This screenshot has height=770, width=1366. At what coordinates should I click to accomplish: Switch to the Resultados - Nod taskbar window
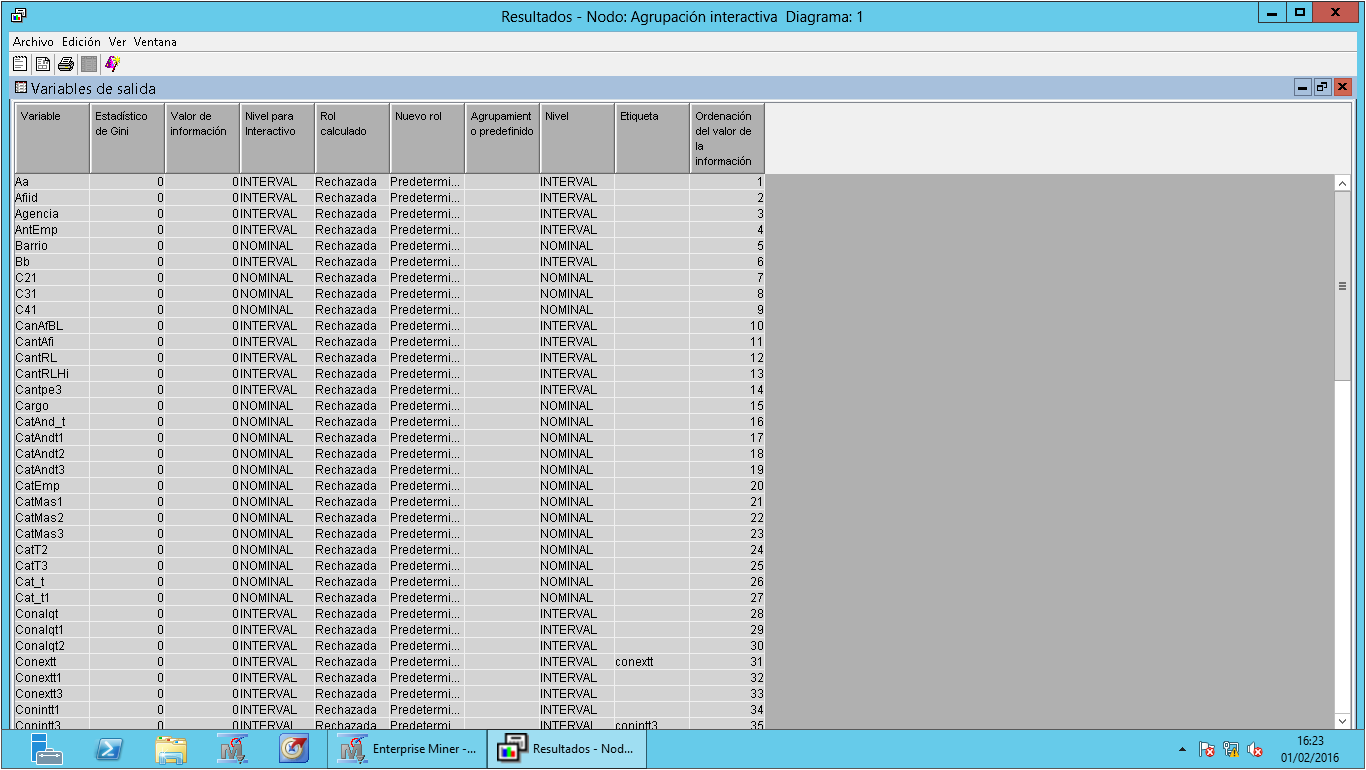click(x=566, y=748)
